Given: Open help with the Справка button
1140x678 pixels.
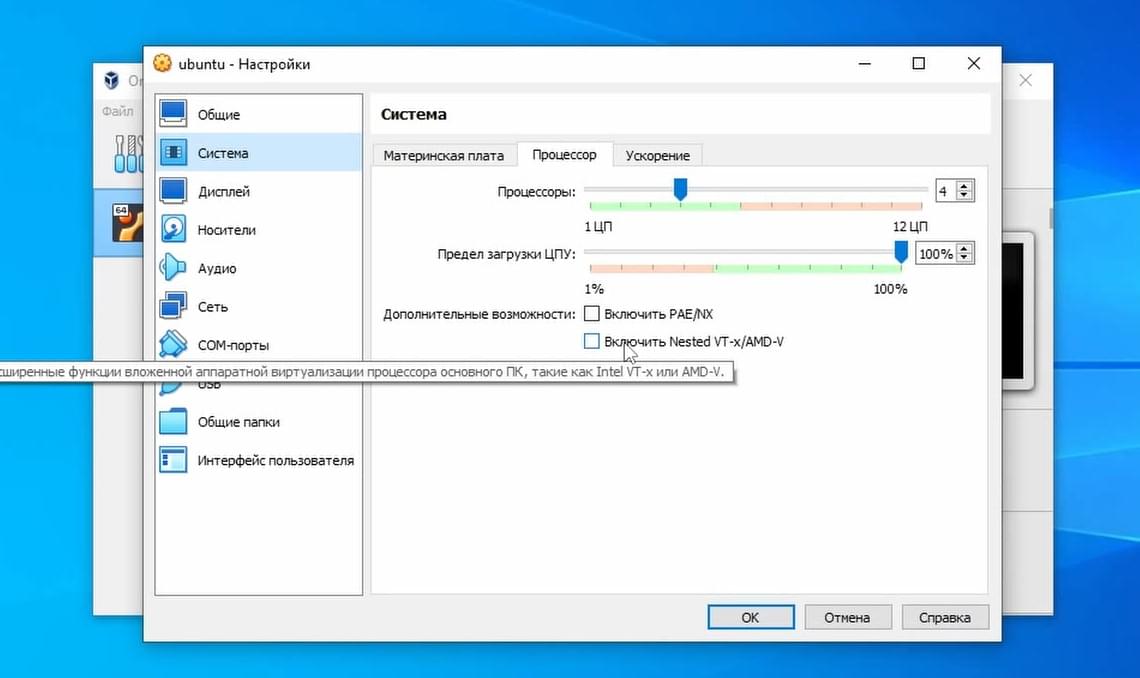Looking at the screenshot, I should tap(944, 617).
